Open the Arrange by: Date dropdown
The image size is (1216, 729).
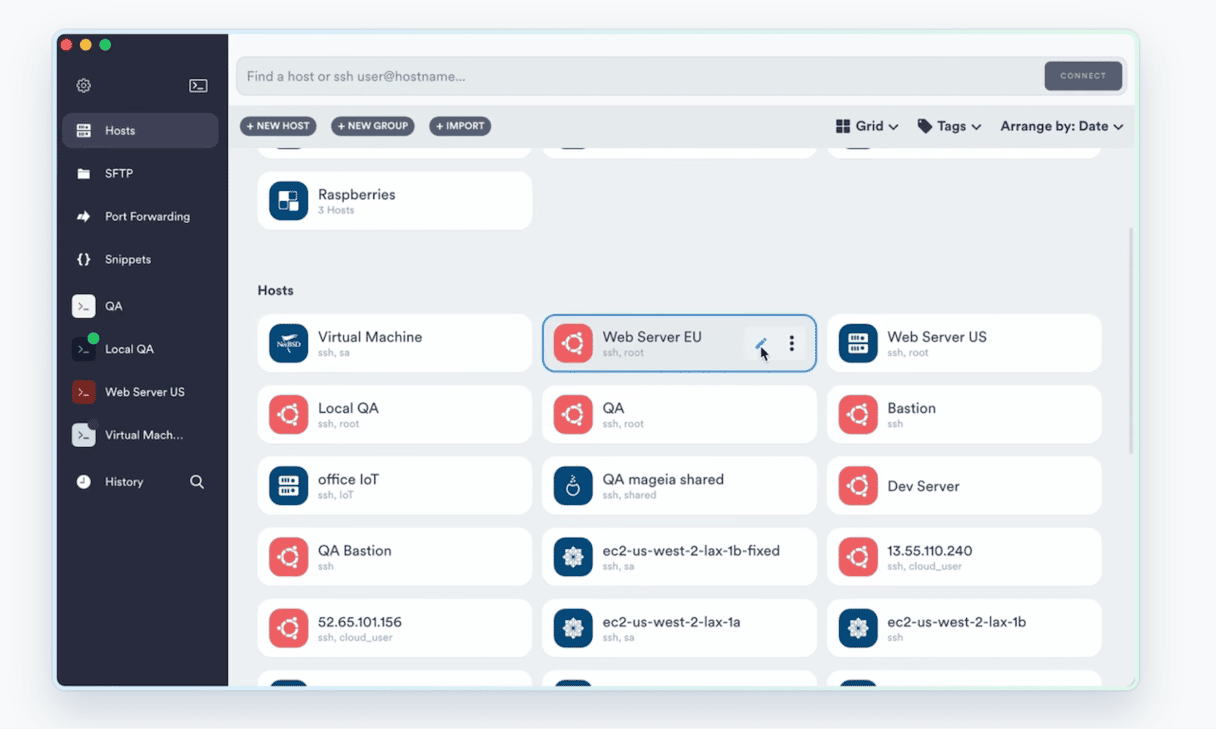(1062, 126)
